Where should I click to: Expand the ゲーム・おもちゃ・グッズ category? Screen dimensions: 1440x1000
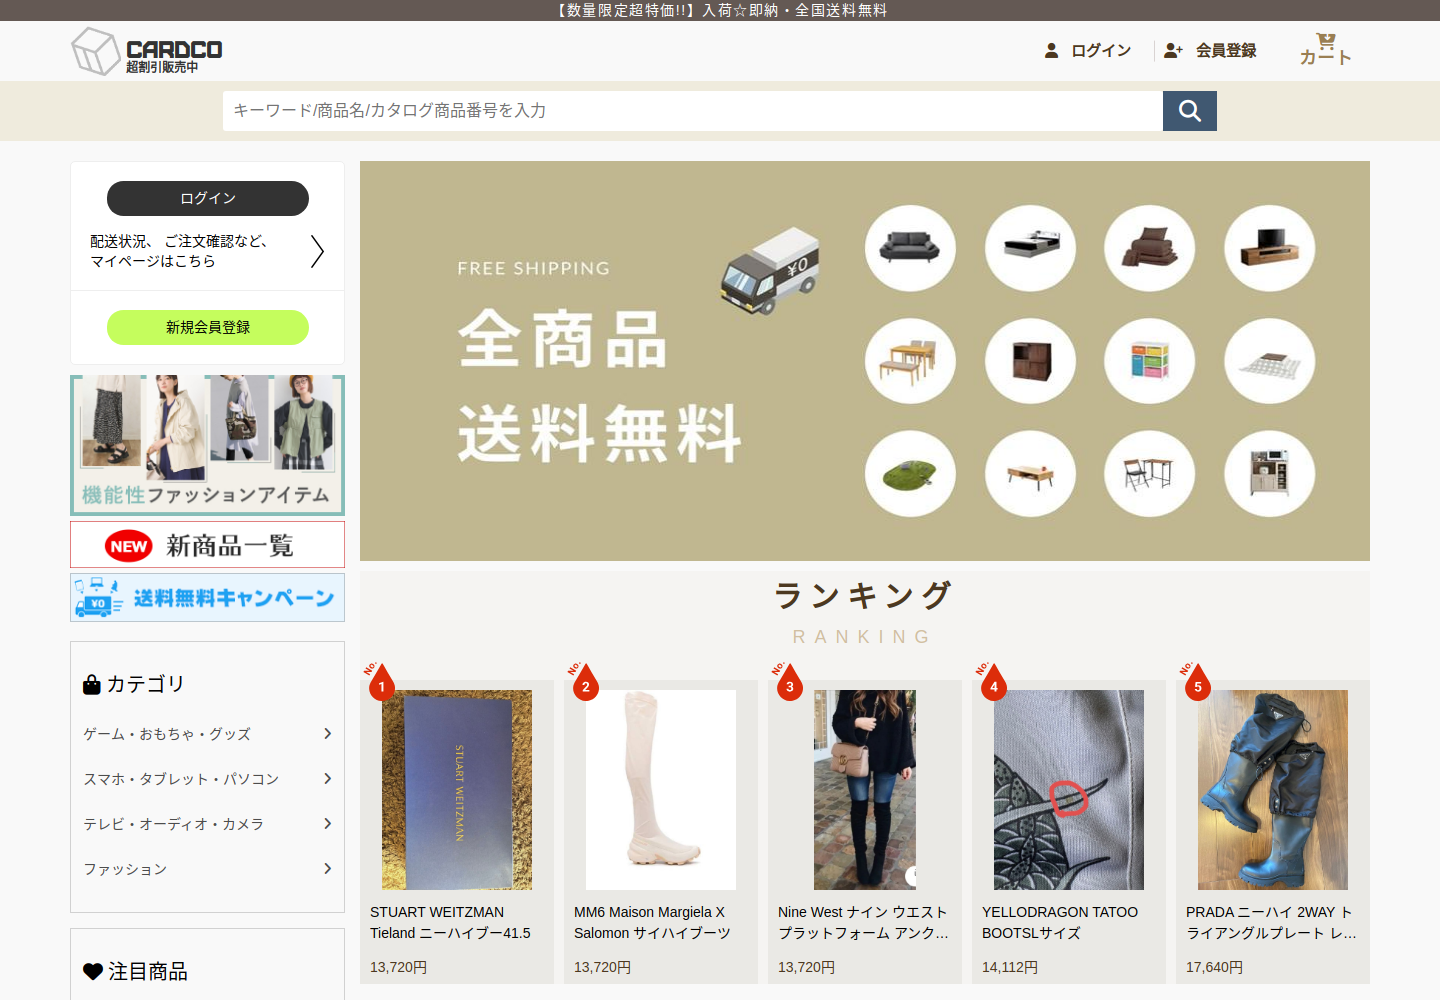pos(207,734)
